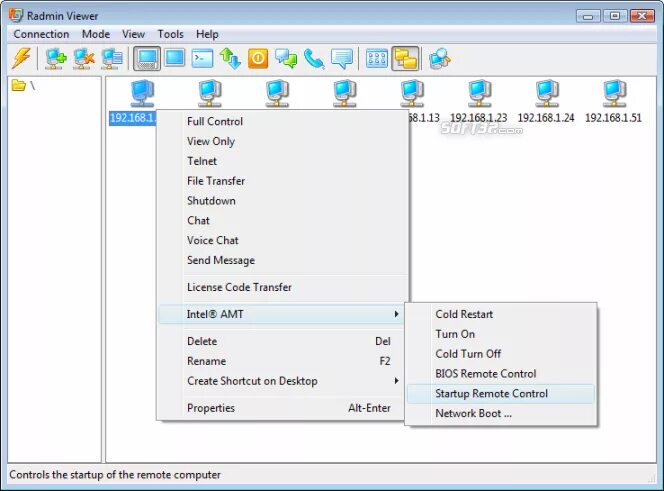The width and height of the screenshot is (664, 491).
Task: Choose License Code Transfer menu entry
Action: 283,287
